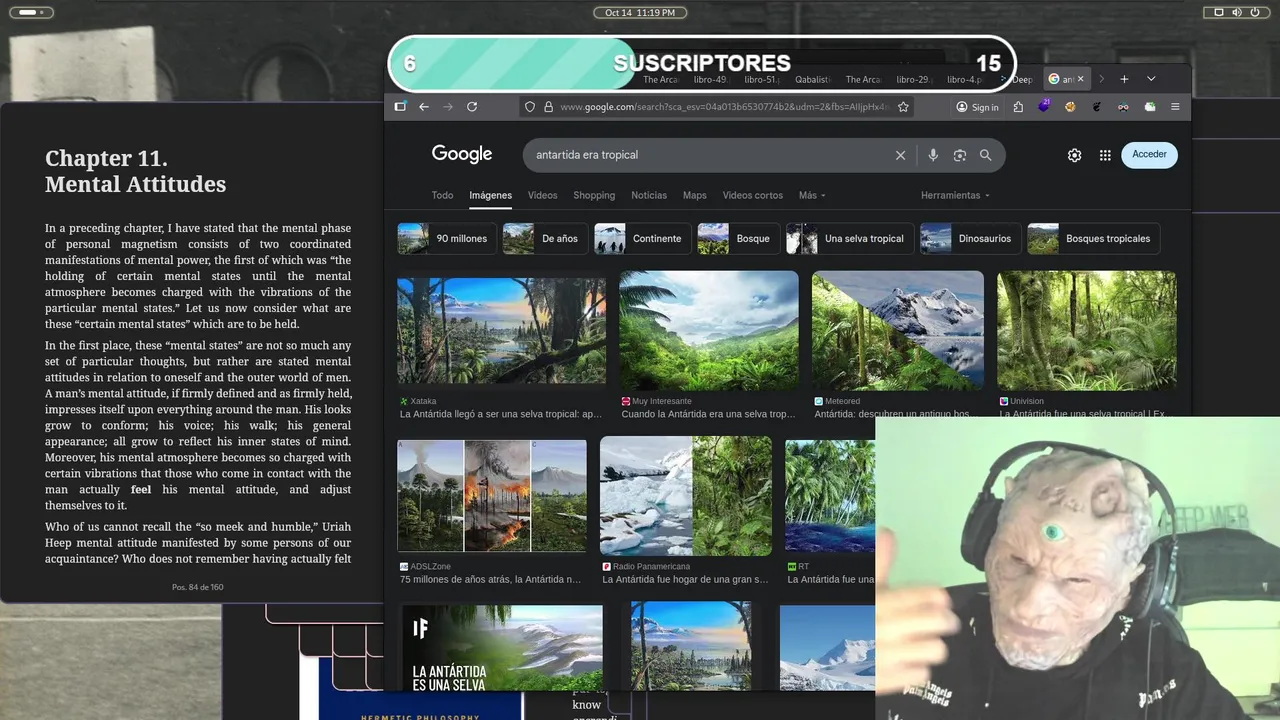
Task: Filter images by Dinosaurios chip
Action: [x=970, y=239]
